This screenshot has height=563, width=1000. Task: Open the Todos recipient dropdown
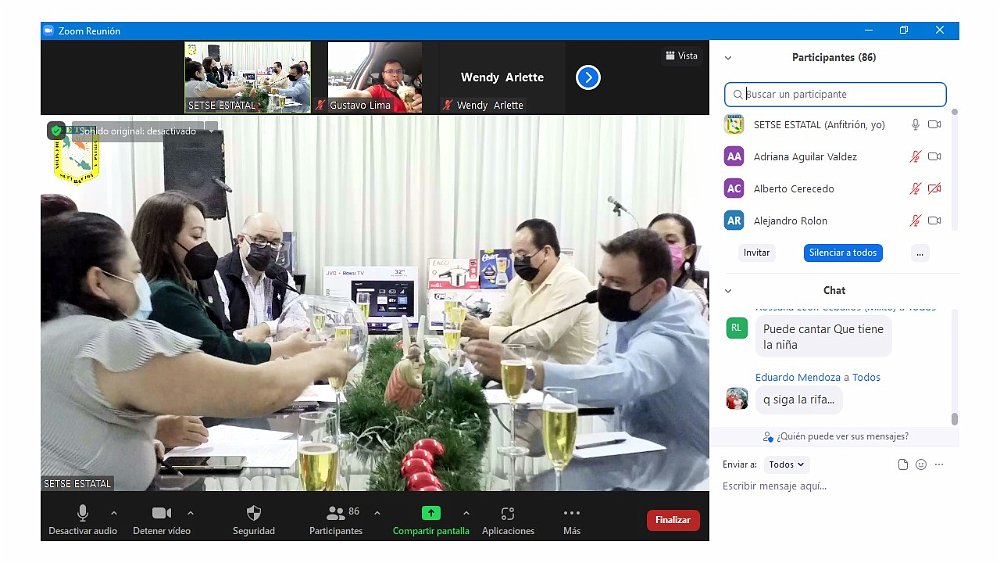coord(786,465)
